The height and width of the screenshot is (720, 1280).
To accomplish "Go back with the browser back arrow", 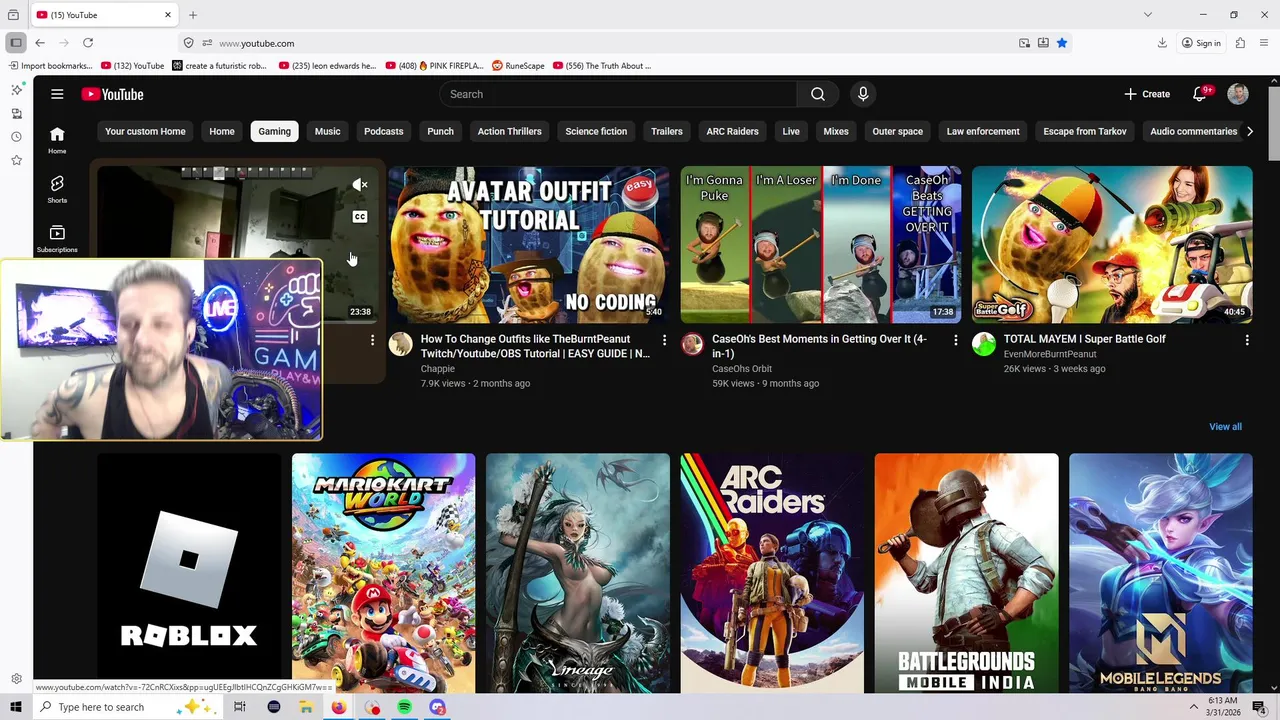I will tap(40, 43).
